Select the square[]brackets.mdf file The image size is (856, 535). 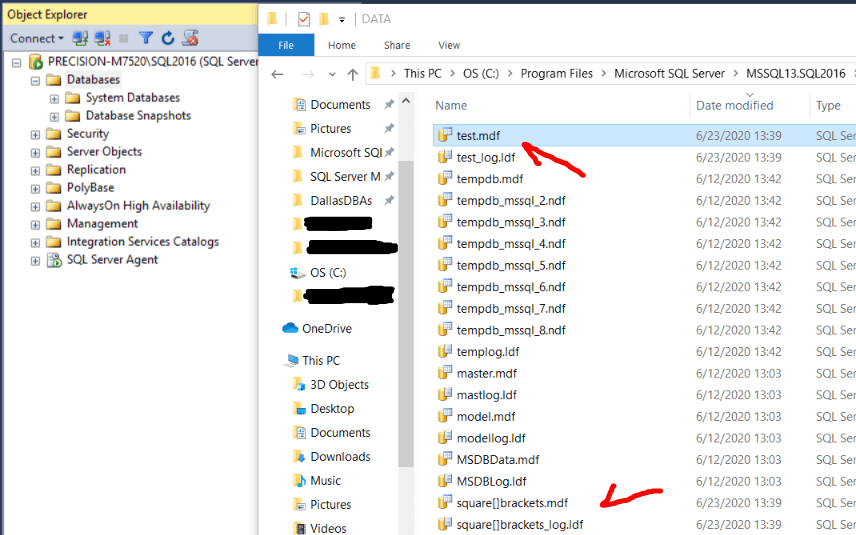point(512,503)
